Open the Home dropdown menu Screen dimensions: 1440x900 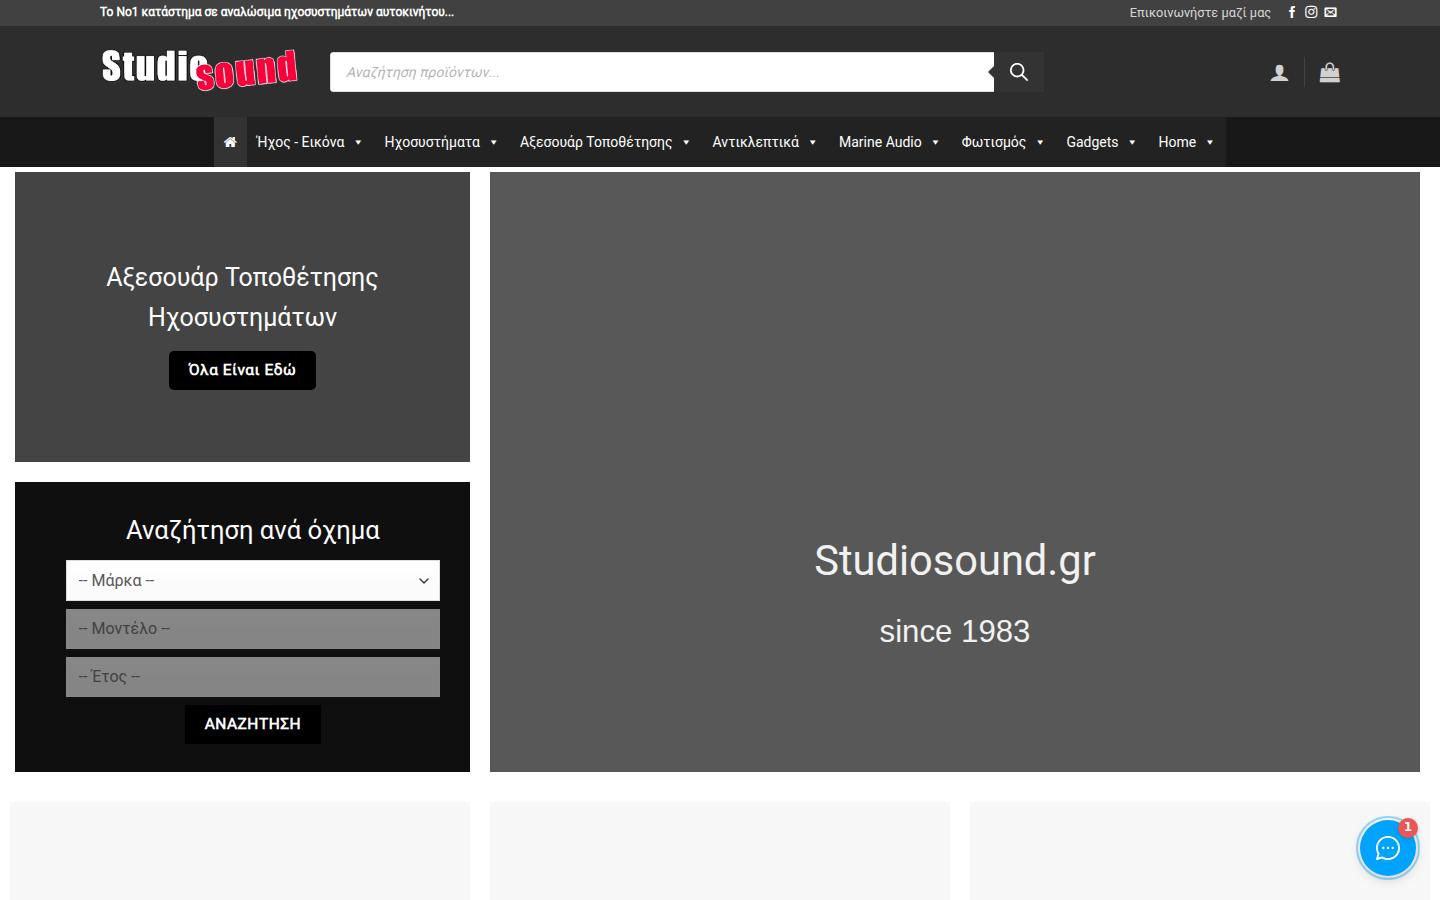pyautogui.click(x=1186, y=142)
